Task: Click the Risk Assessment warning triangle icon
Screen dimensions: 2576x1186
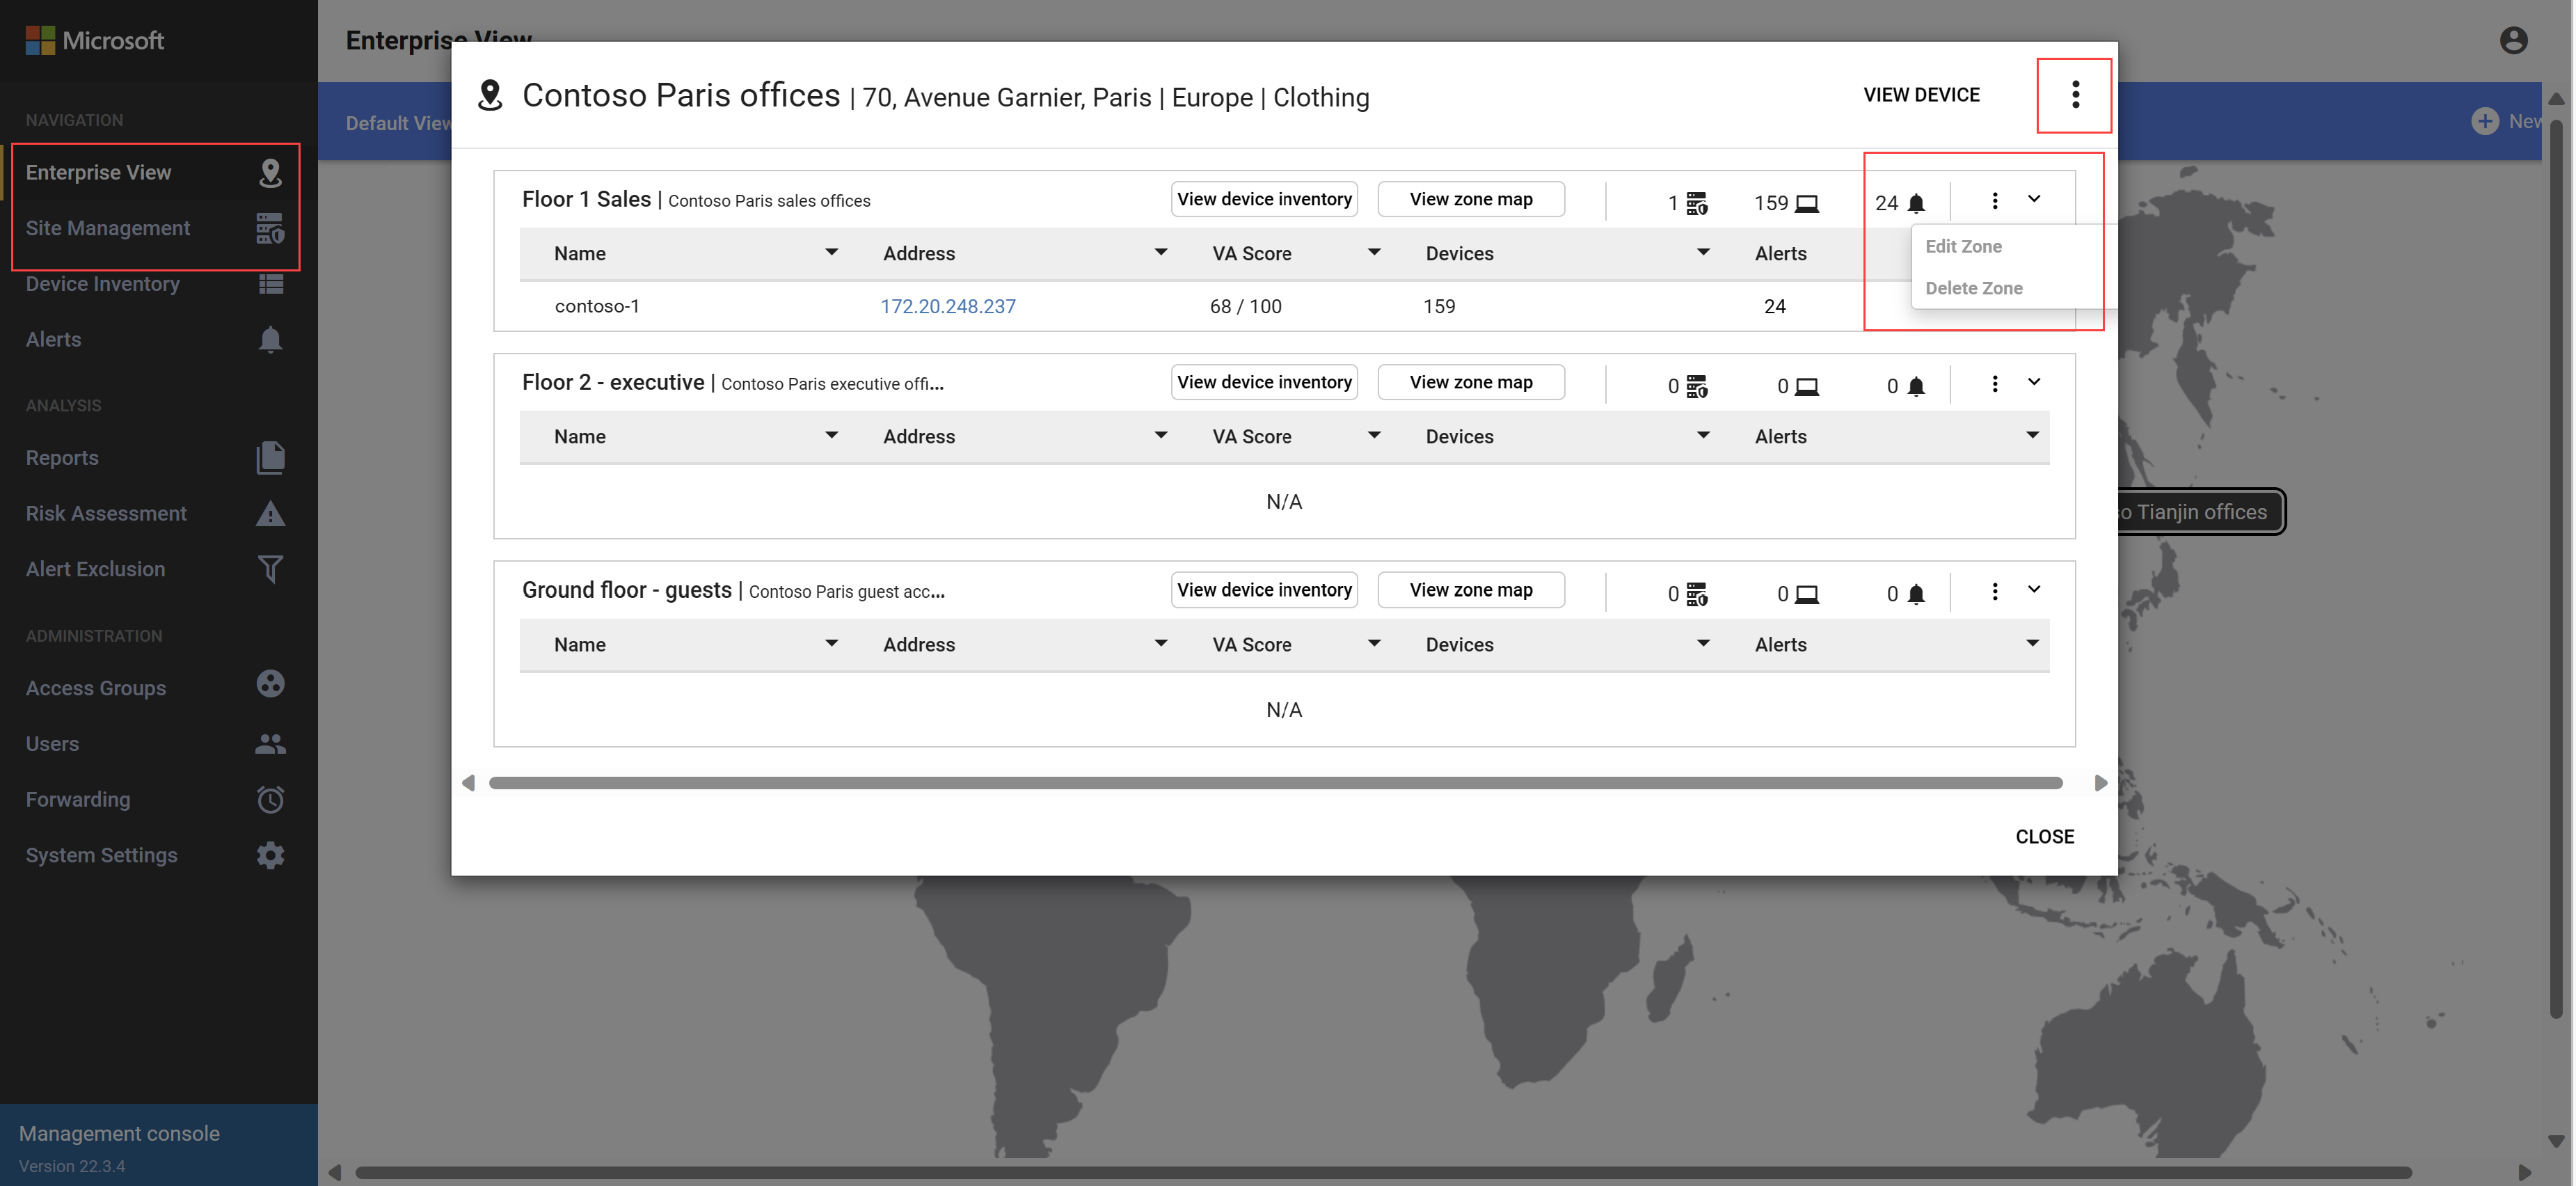Action: pyautogui.click(x=270, y=514)
